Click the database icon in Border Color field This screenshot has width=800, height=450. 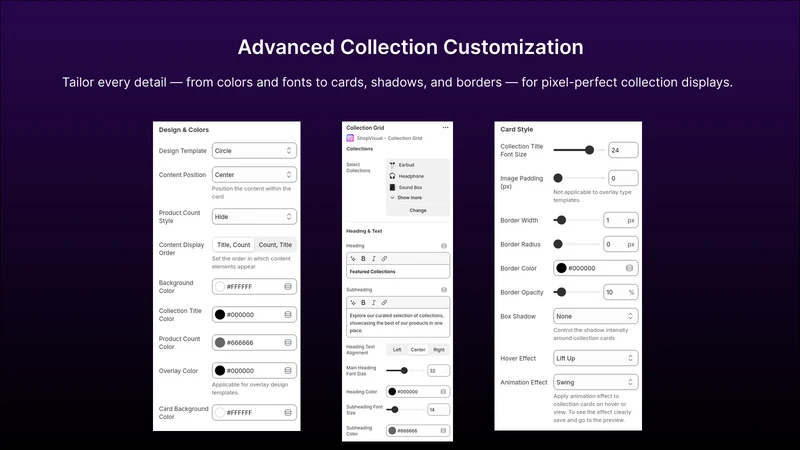(629, 268)
